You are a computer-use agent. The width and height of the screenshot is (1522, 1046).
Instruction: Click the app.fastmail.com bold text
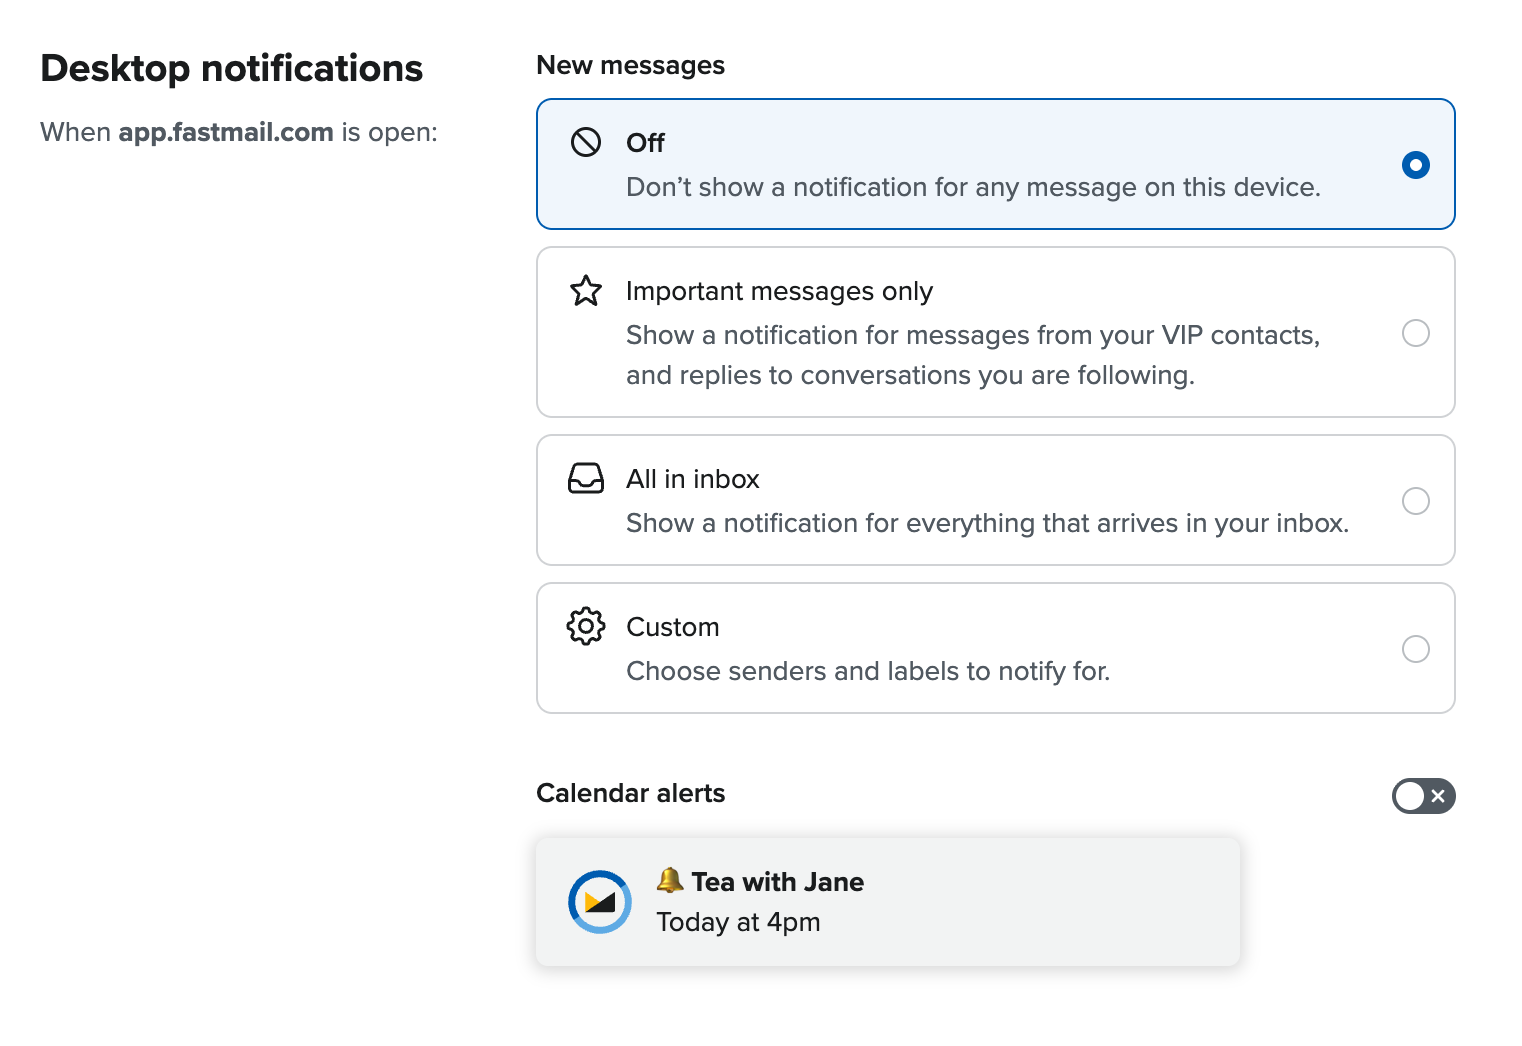click(226, 132)
